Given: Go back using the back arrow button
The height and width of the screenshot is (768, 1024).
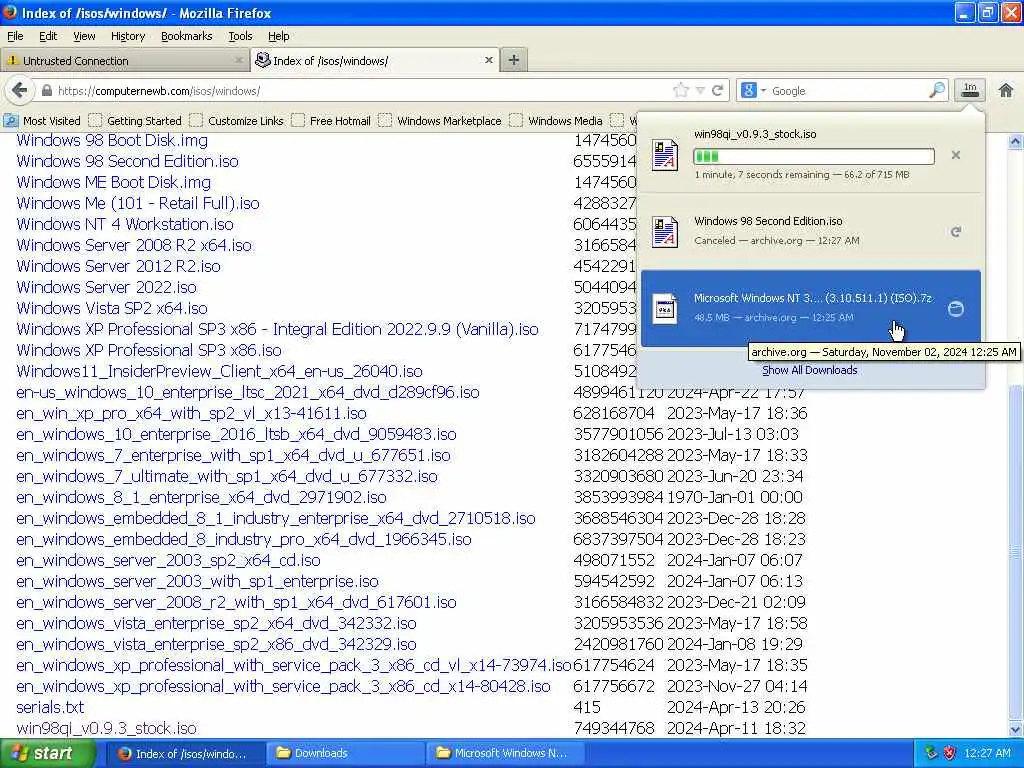Looking at the screenshot, I should [x=20, y=90].
